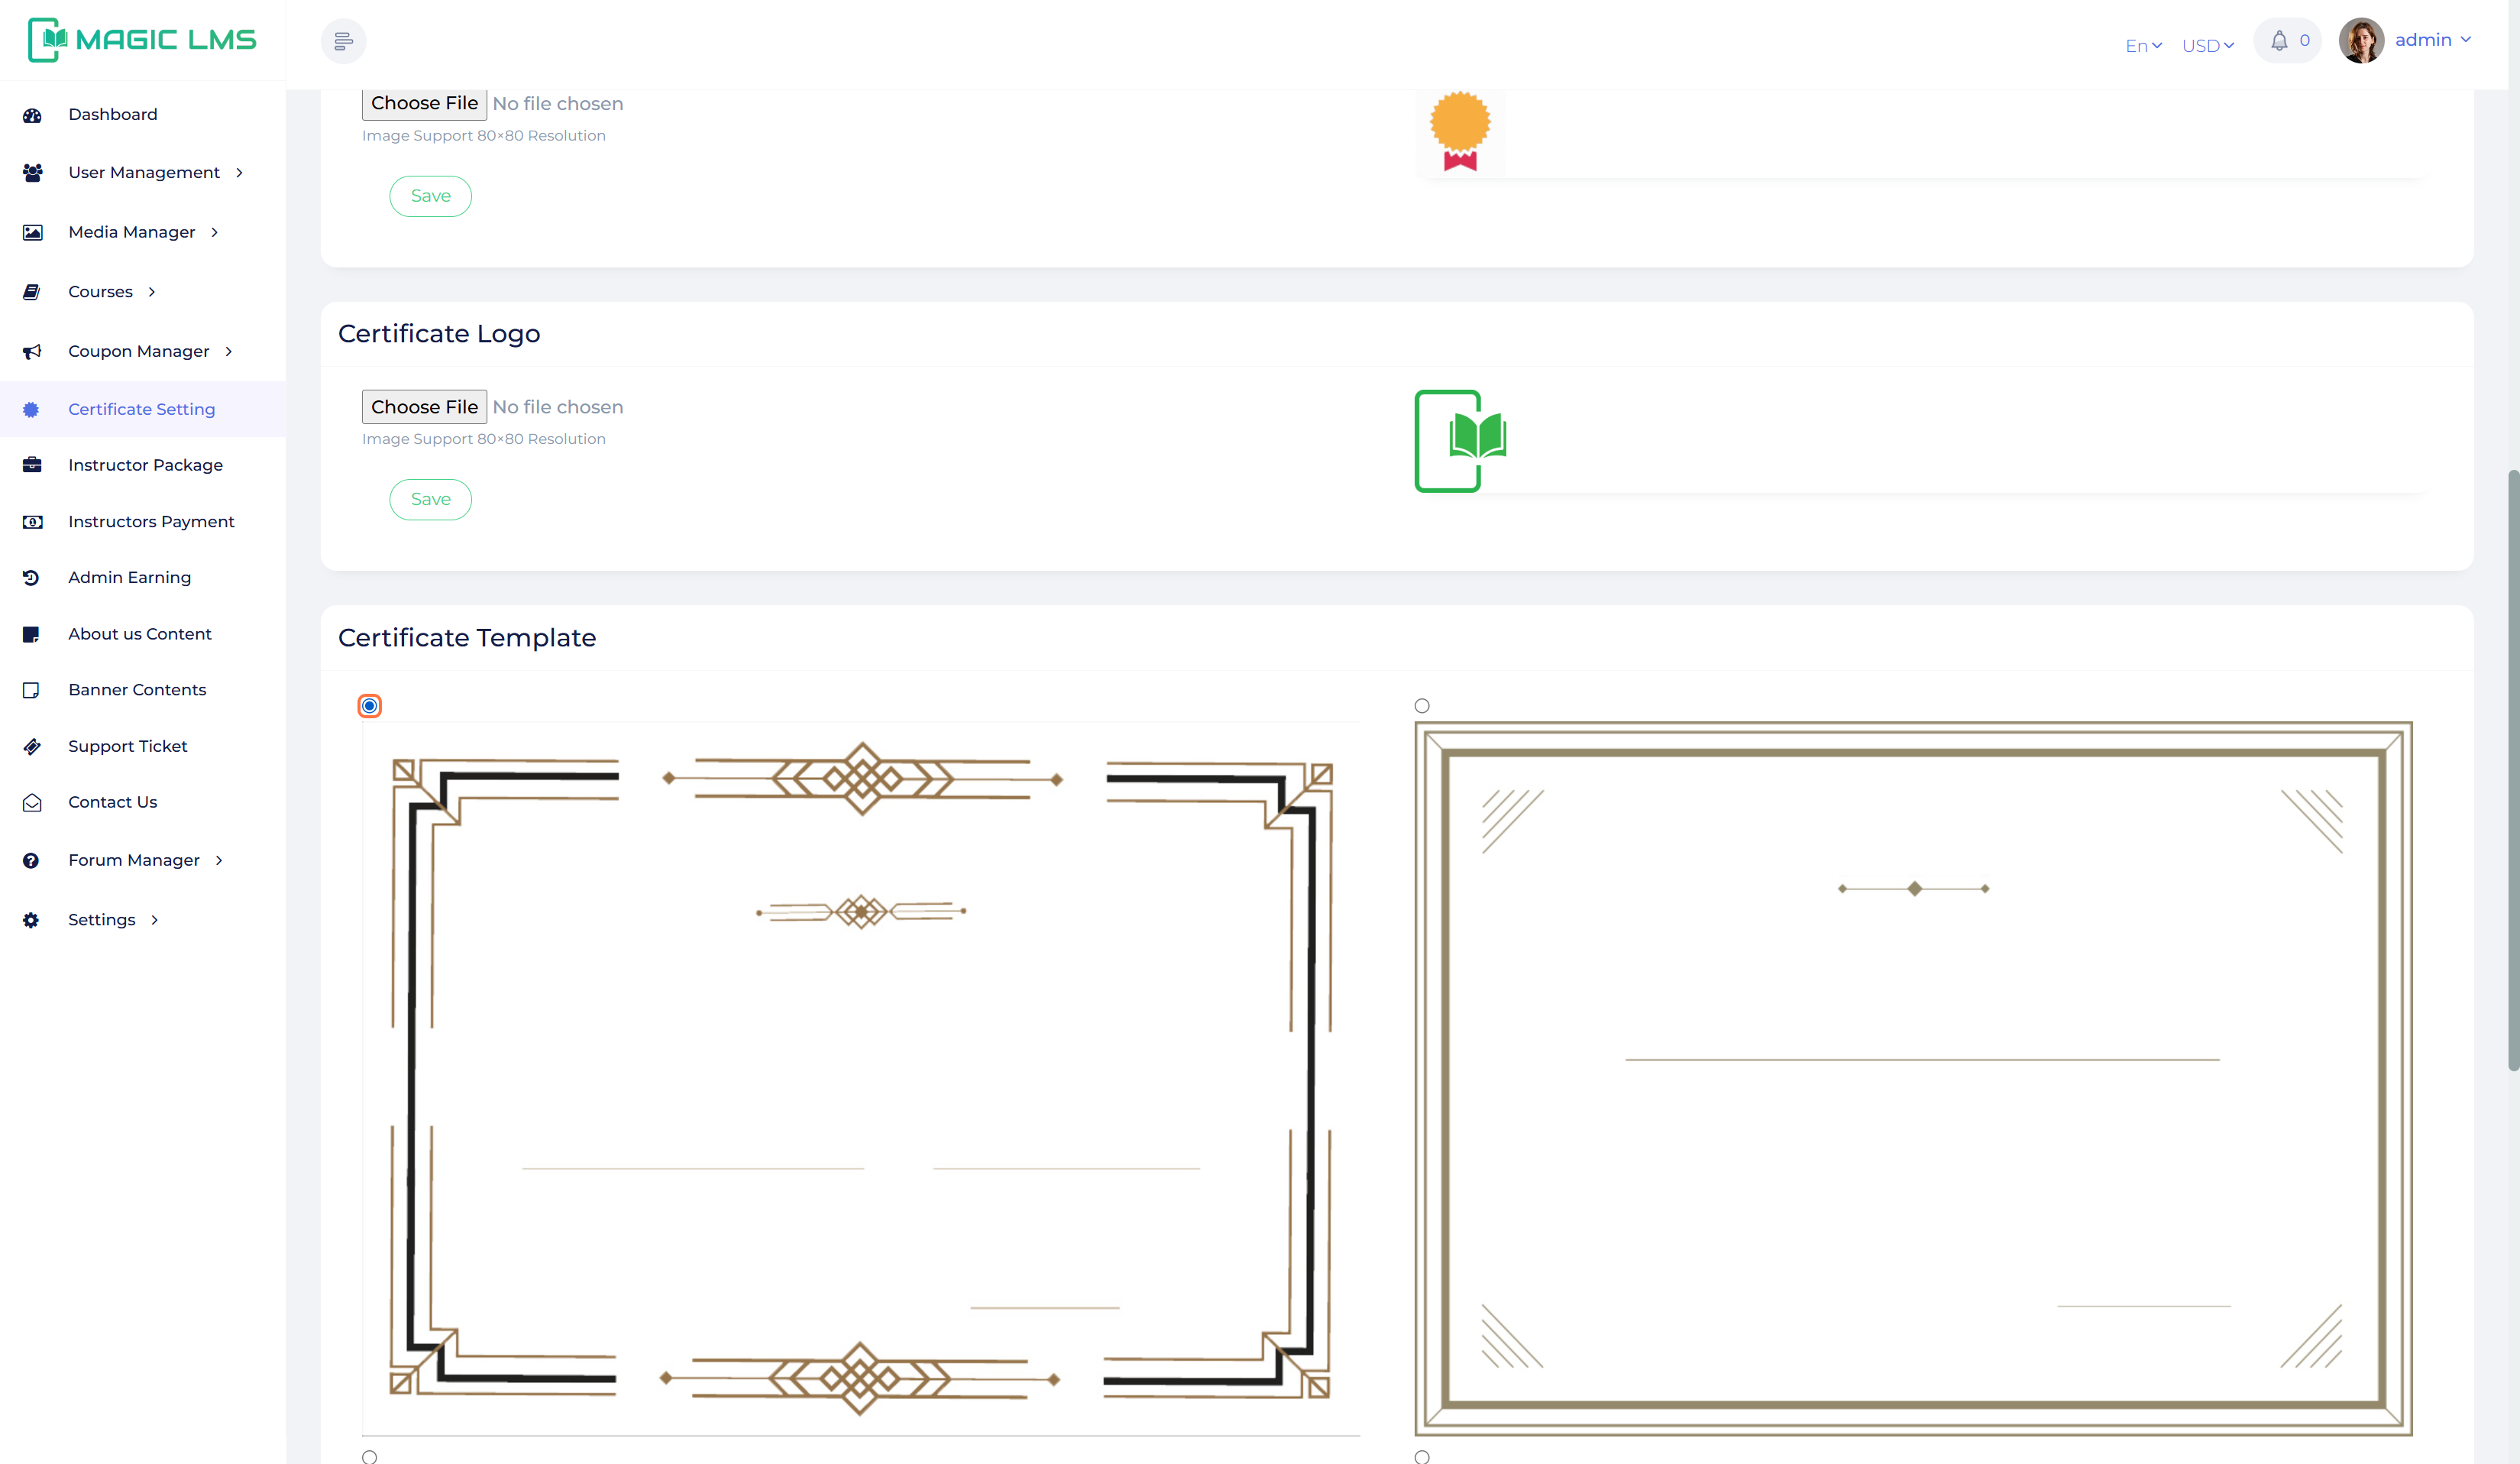This screenshot has width=2520, height=1464.
Task: Click the Media Manager image icon
Action: tap(32, 233)
